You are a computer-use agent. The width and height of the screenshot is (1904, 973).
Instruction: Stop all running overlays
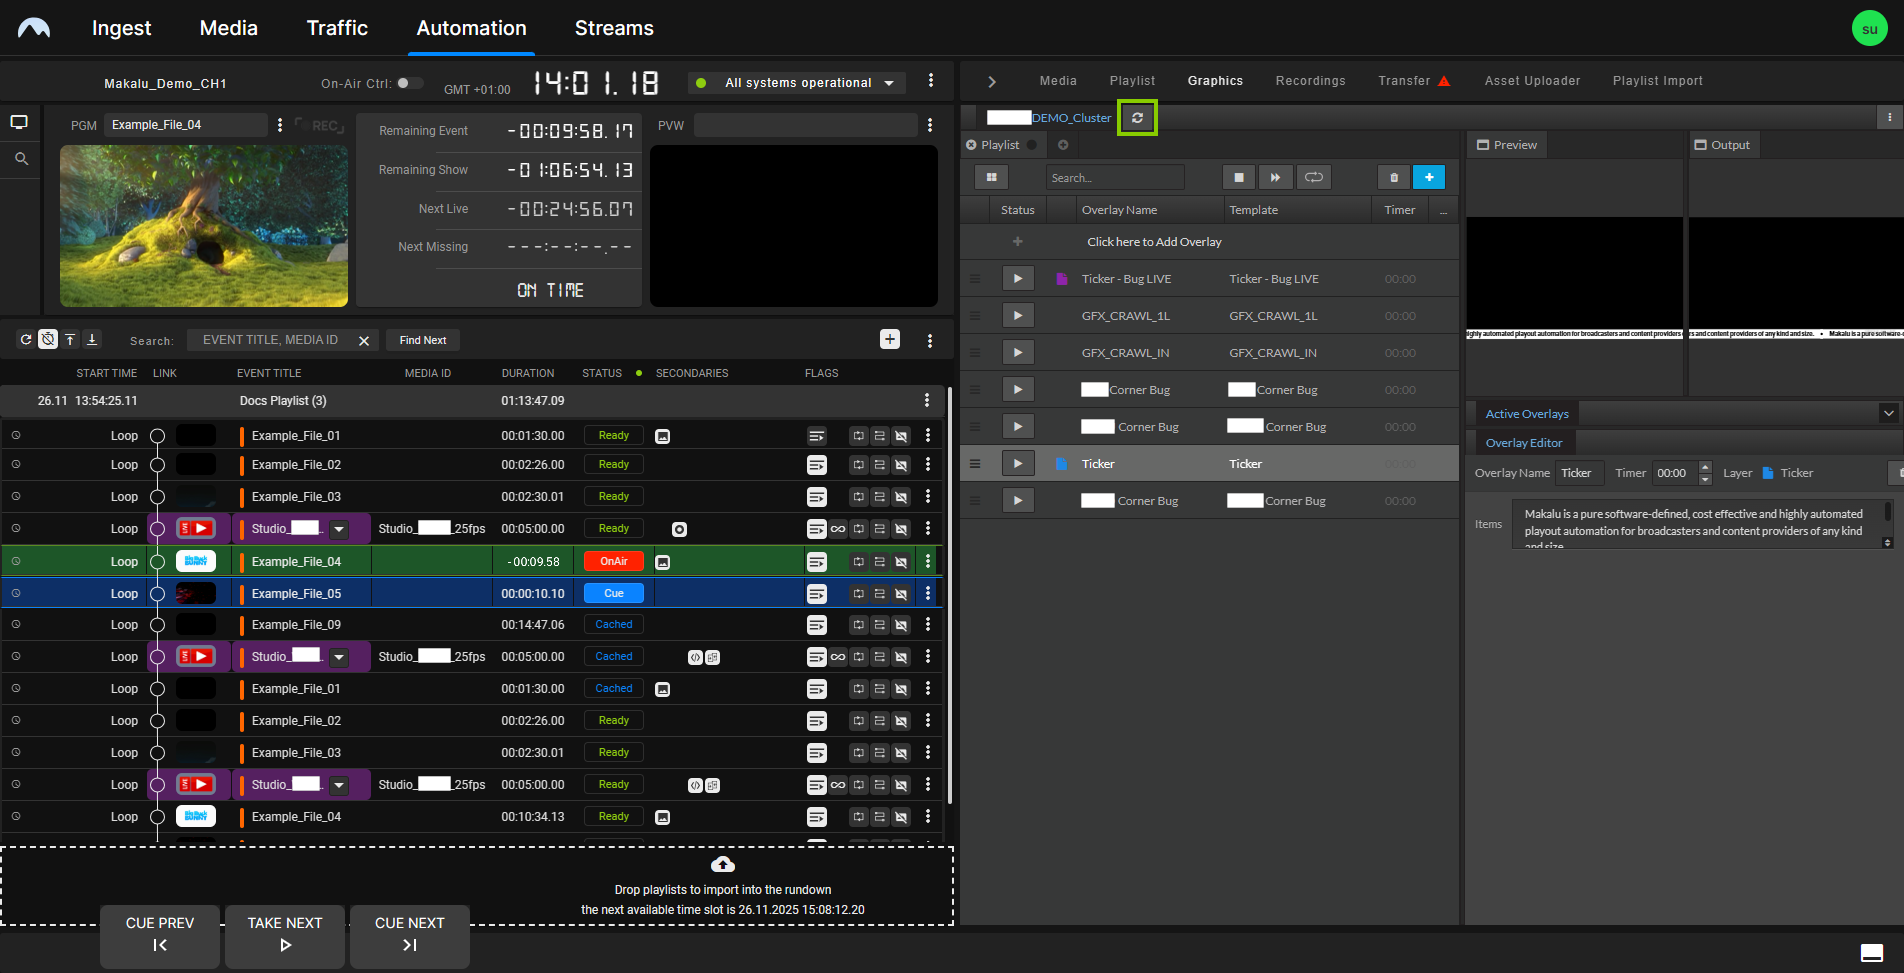(1239, 177)
